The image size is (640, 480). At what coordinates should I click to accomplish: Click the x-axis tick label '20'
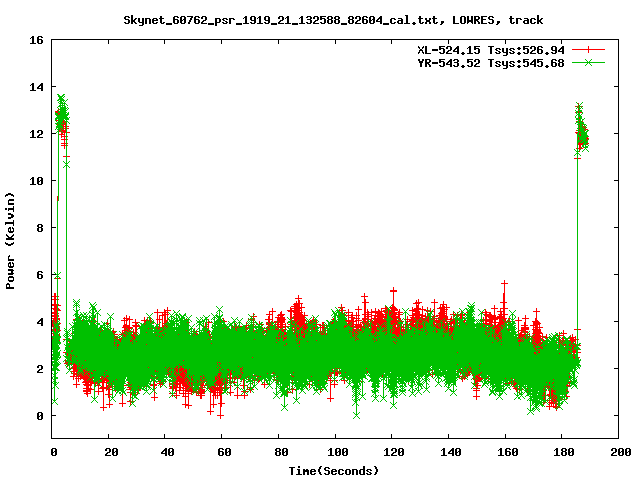click(111, 452)
